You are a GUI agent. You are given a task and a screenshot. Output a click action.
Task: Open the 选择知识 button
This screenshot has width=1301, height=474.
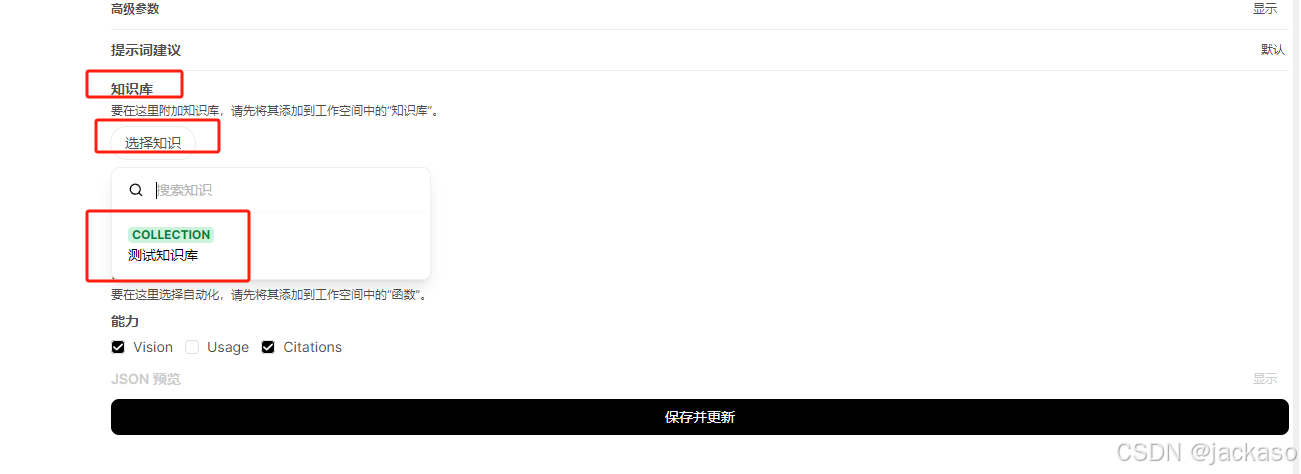coord(153,143)
